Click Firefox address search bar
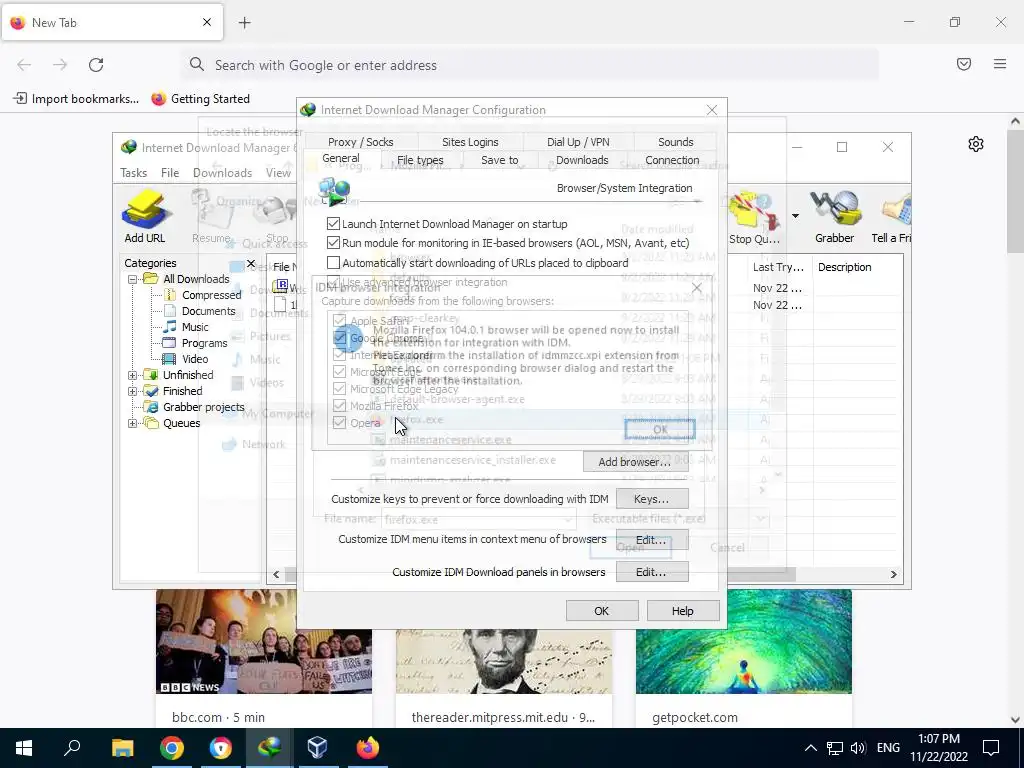The image size is (1024, 768). [x=529, y=65]
